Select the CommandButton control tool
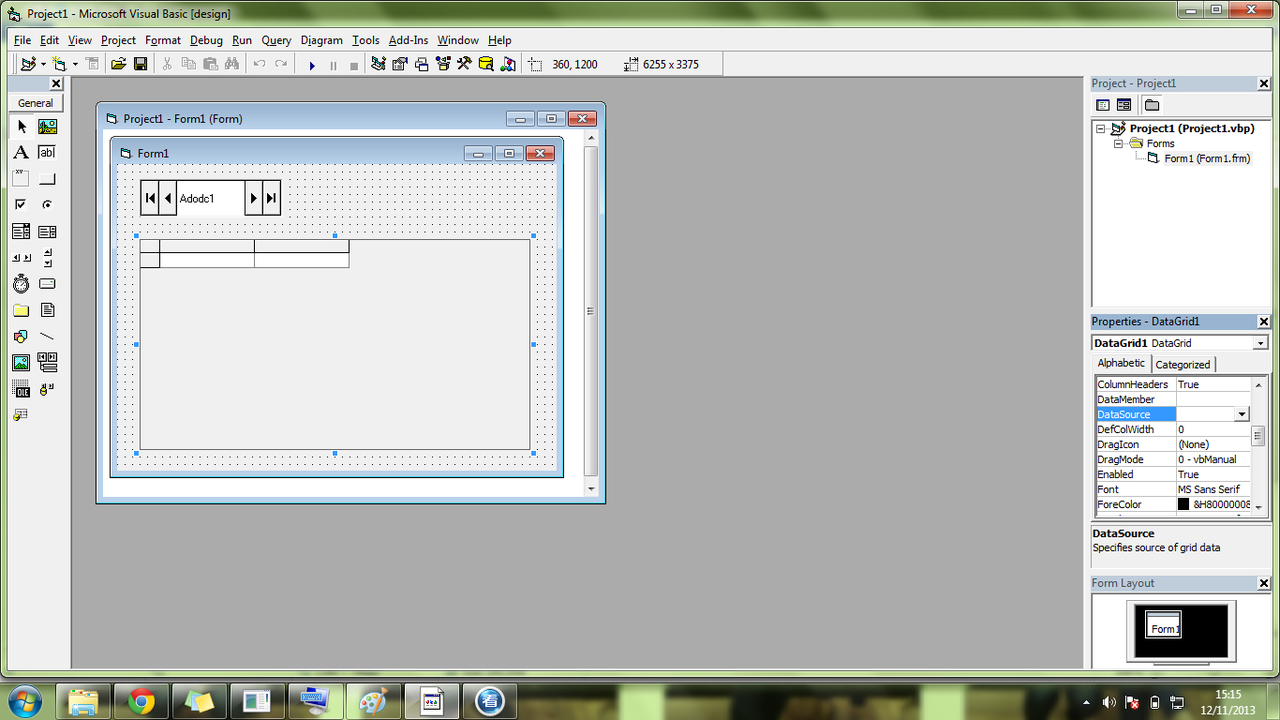The width and height of the screenshot is (1280, 720). pyautogui.click(x=47, y=179)
